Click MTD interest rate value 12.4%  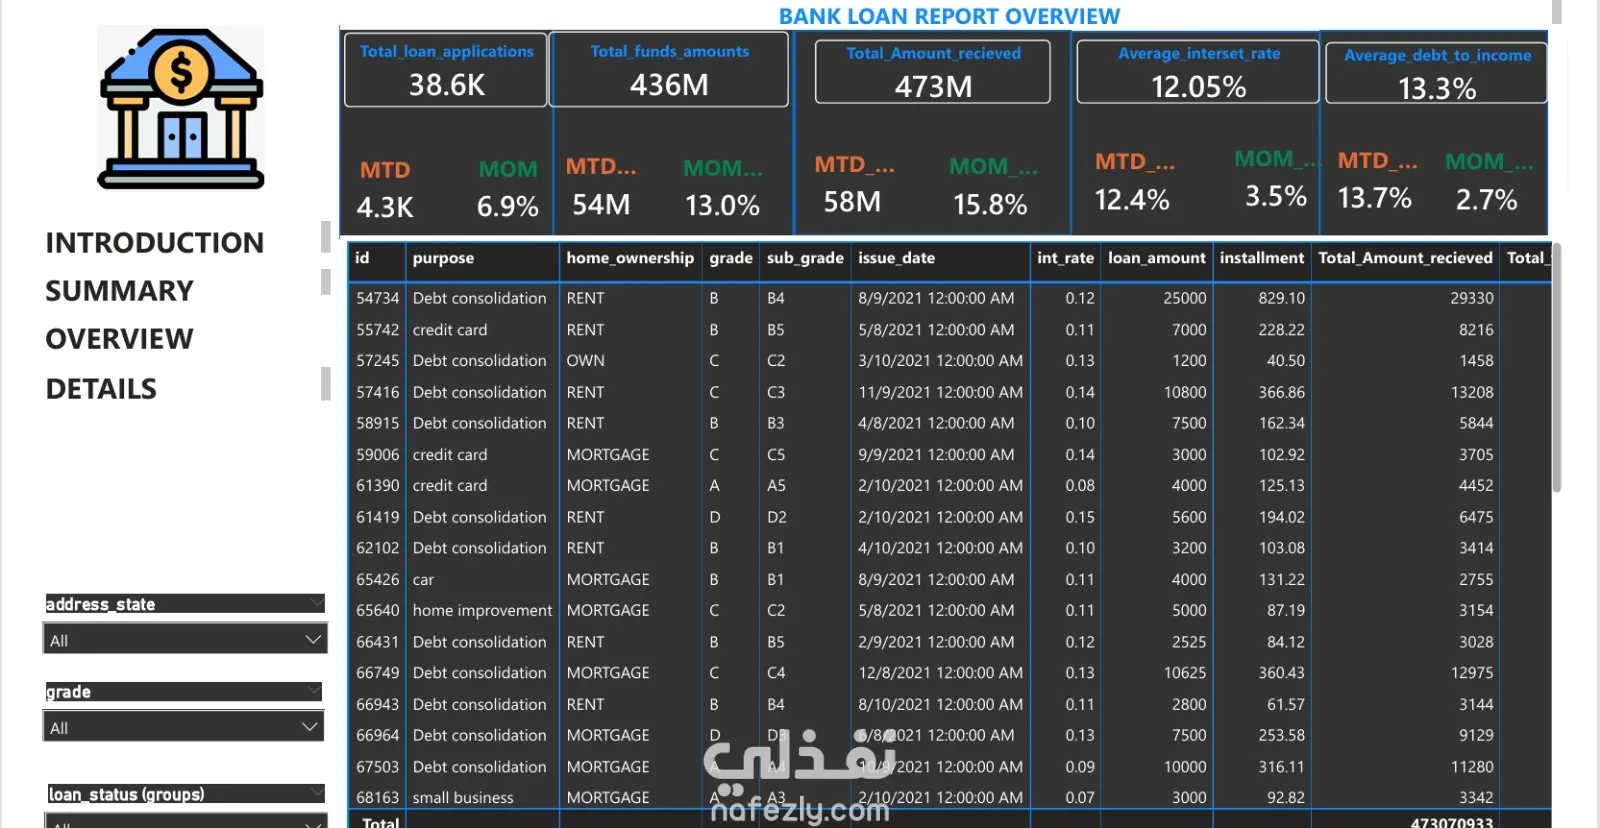point(1132,200)
